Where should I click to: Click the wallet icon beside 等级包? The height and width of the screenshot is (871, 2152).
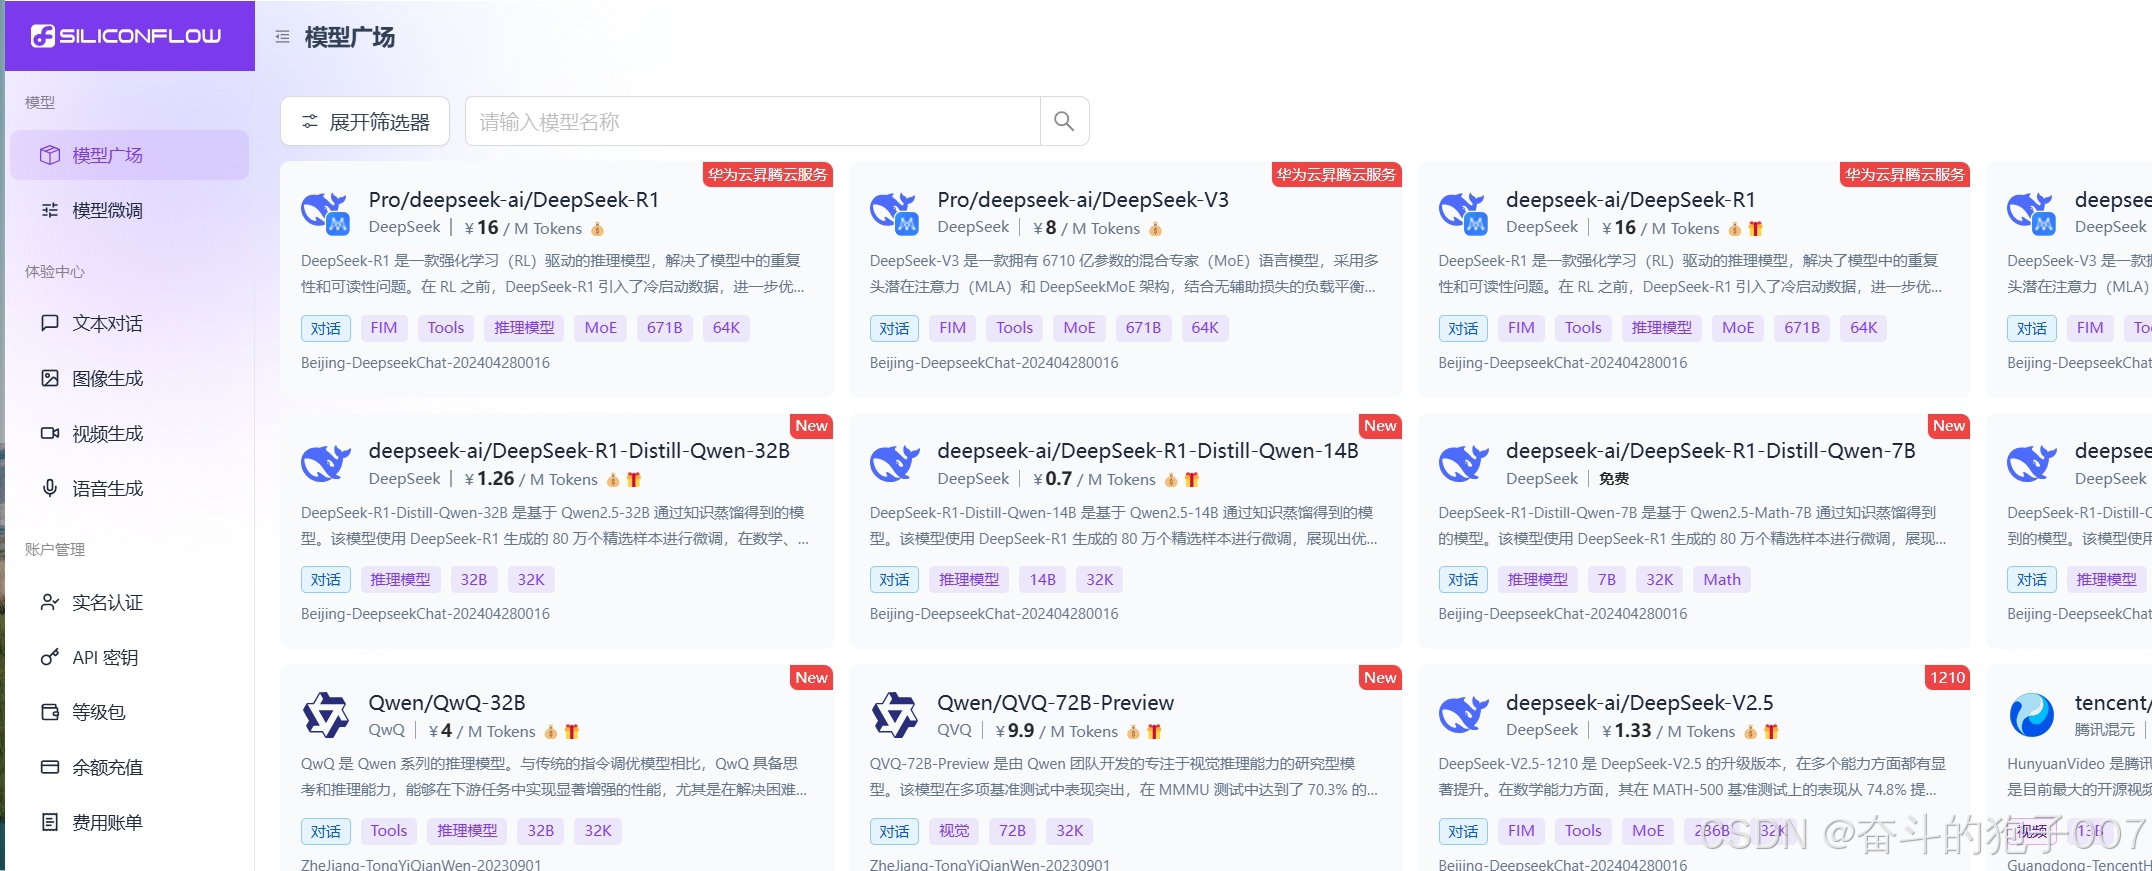50,712
